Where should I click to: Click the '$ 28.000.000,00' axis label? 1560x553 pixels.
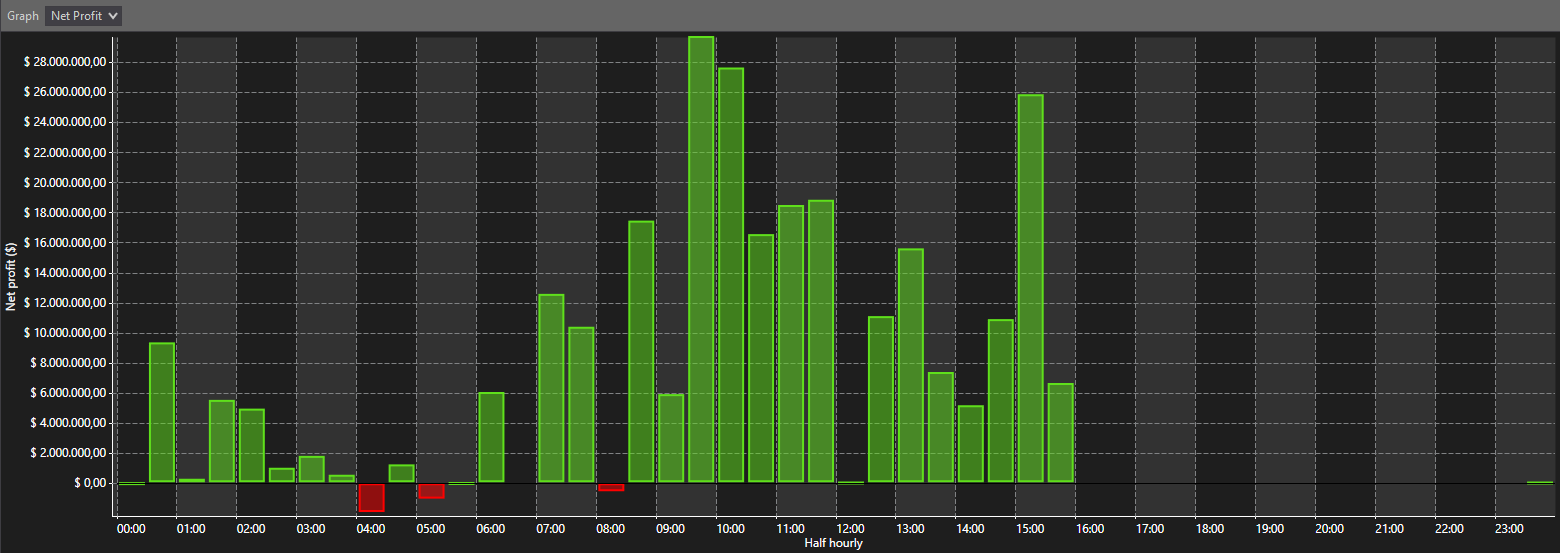[x=64, y=62]
